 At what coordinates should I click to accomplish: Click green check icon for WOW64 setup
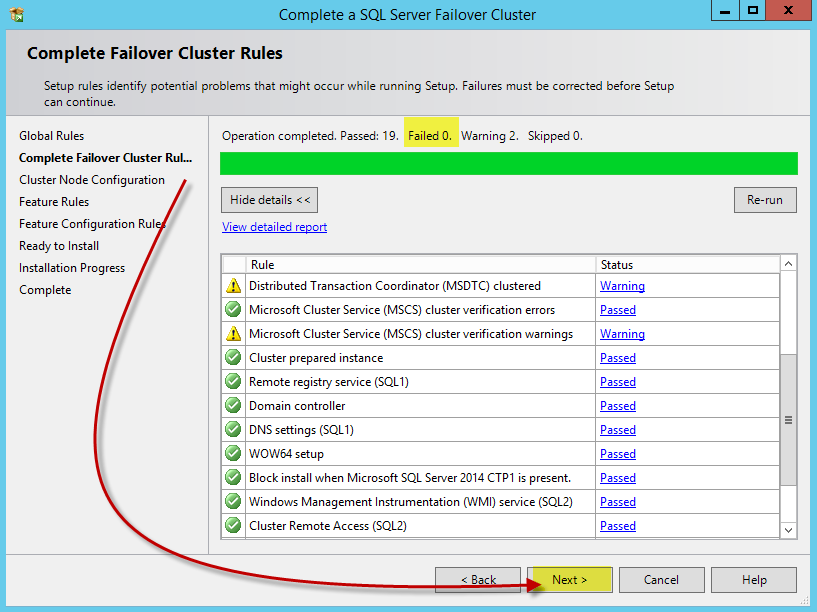click(x=233, y=453)
